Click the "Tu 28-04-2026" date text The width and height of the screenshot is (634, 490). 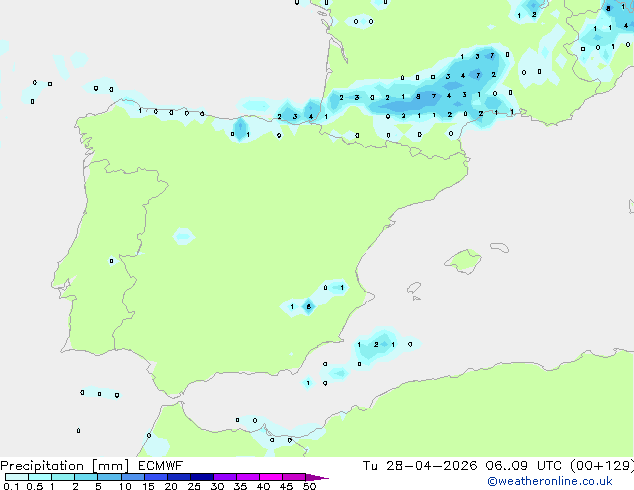[x=420, y=466]
